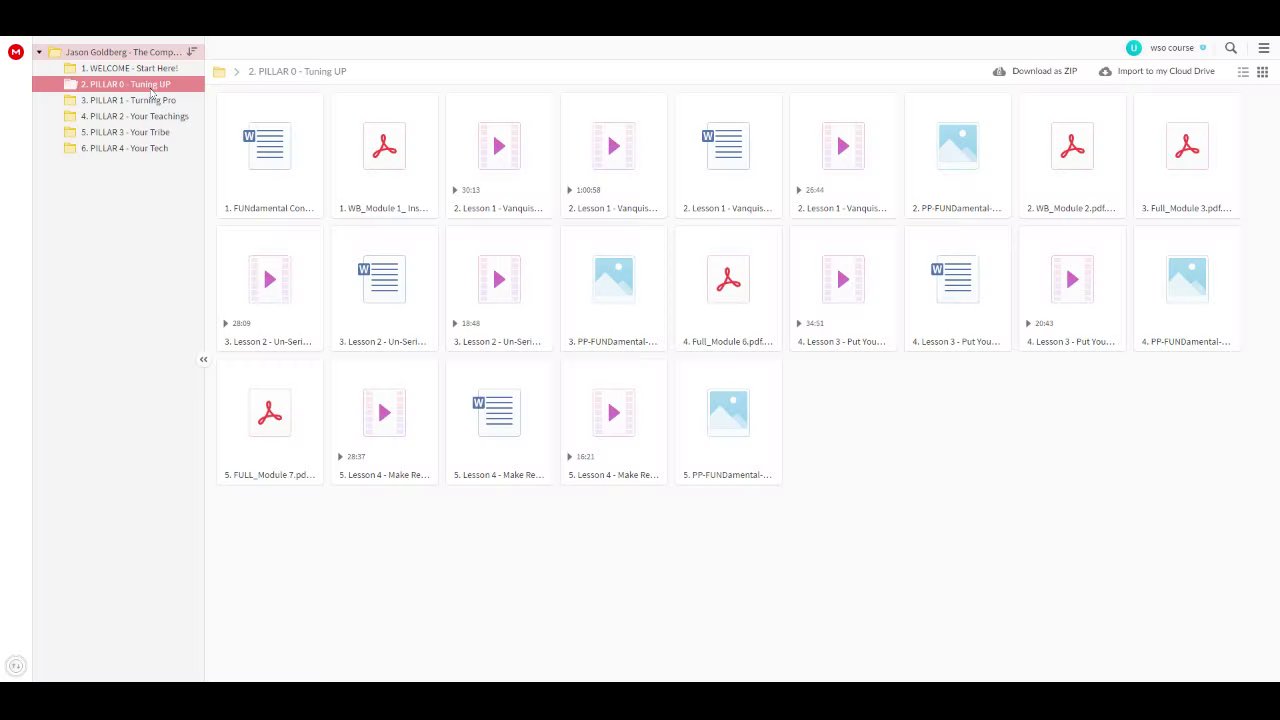Select the 16:21 Lesson 4 video file

click(613, 424)
